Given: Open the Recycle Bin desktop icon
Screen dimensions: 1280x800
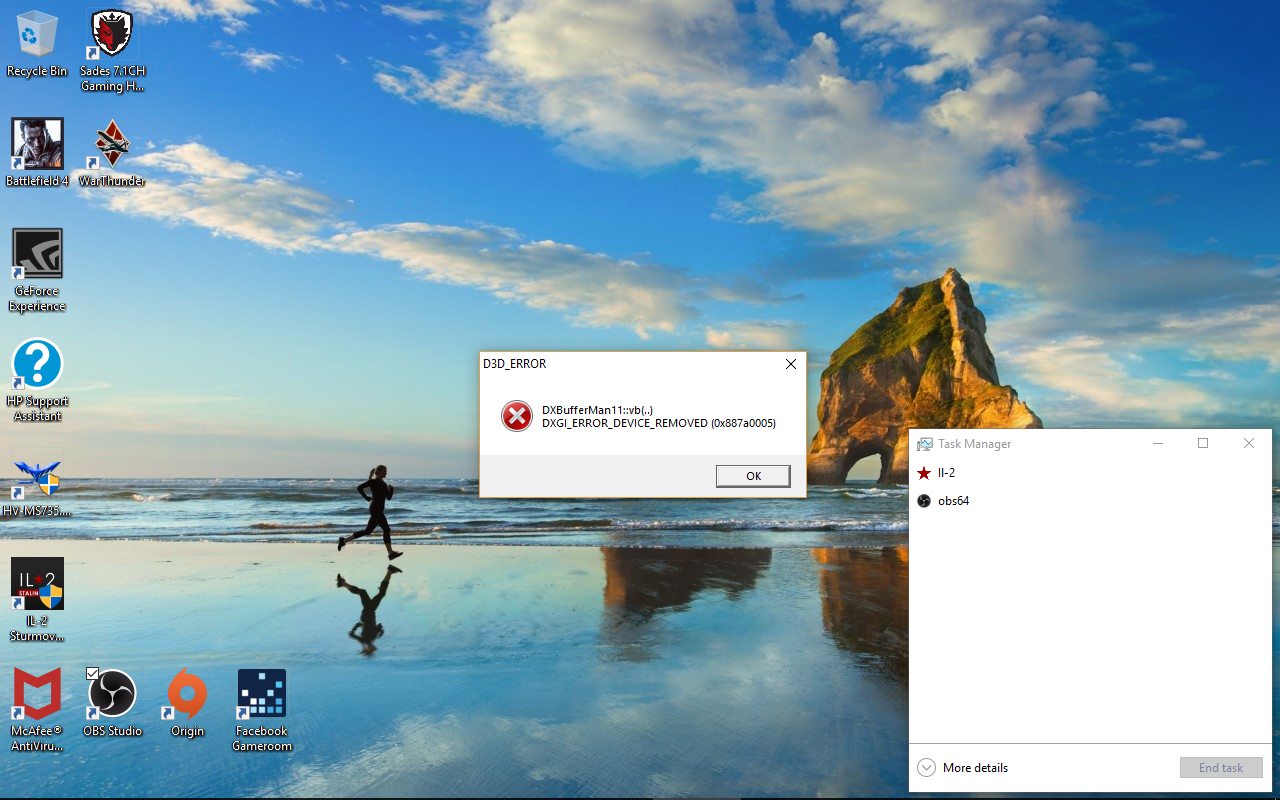Looking at the screenshot, I should [37, 44].
